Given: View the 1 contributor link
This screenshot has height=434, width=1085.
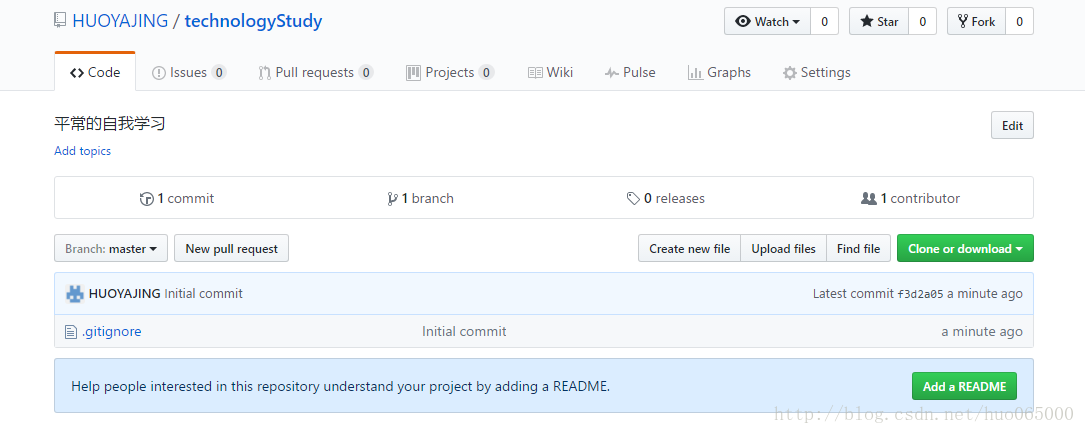Looking at the screenshot, I should [x=911, y=199].
